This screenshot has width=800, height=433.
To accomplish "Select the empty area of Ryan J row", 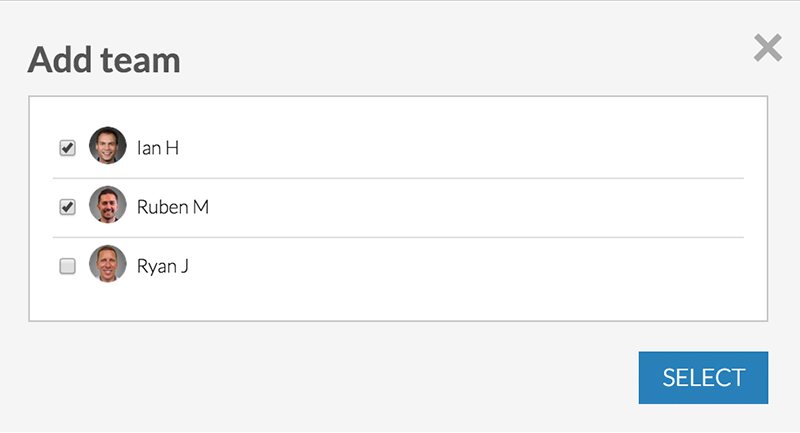I will click(x=464, y=266).
